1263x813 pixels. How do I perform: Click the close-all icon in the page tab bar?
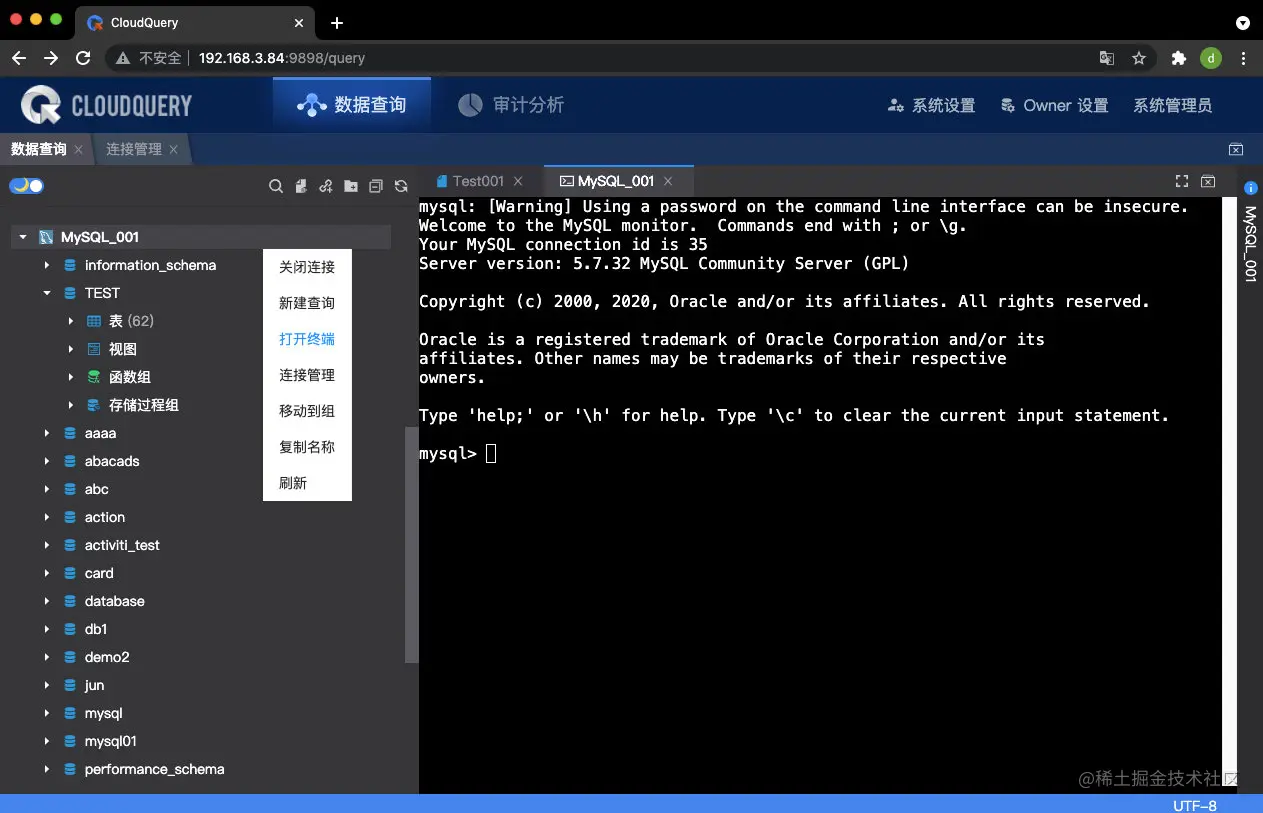coord(1236,149)
